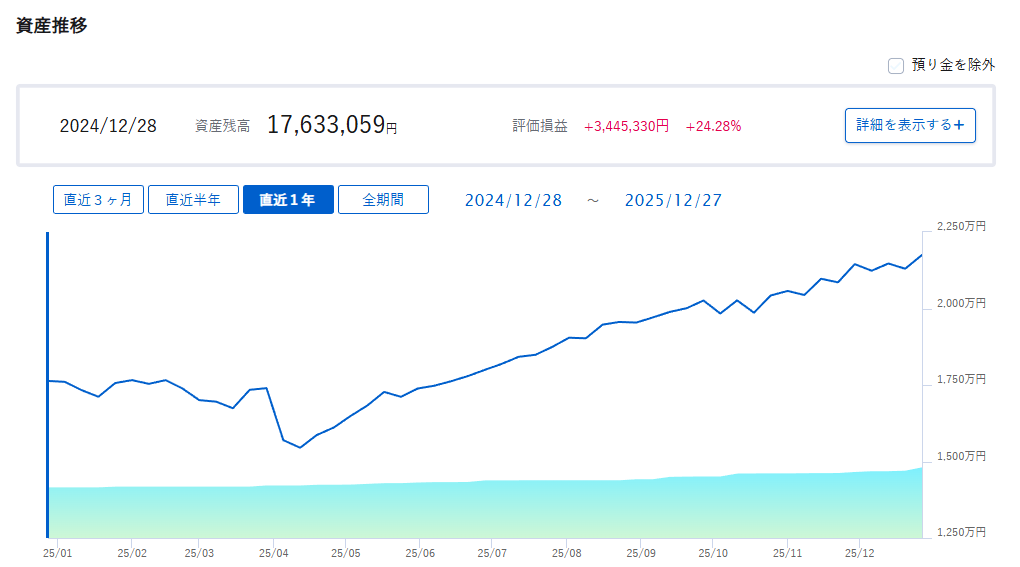Show the 全期間 full history view
This screenshot has width=1020, height=567.
(383, 199)
